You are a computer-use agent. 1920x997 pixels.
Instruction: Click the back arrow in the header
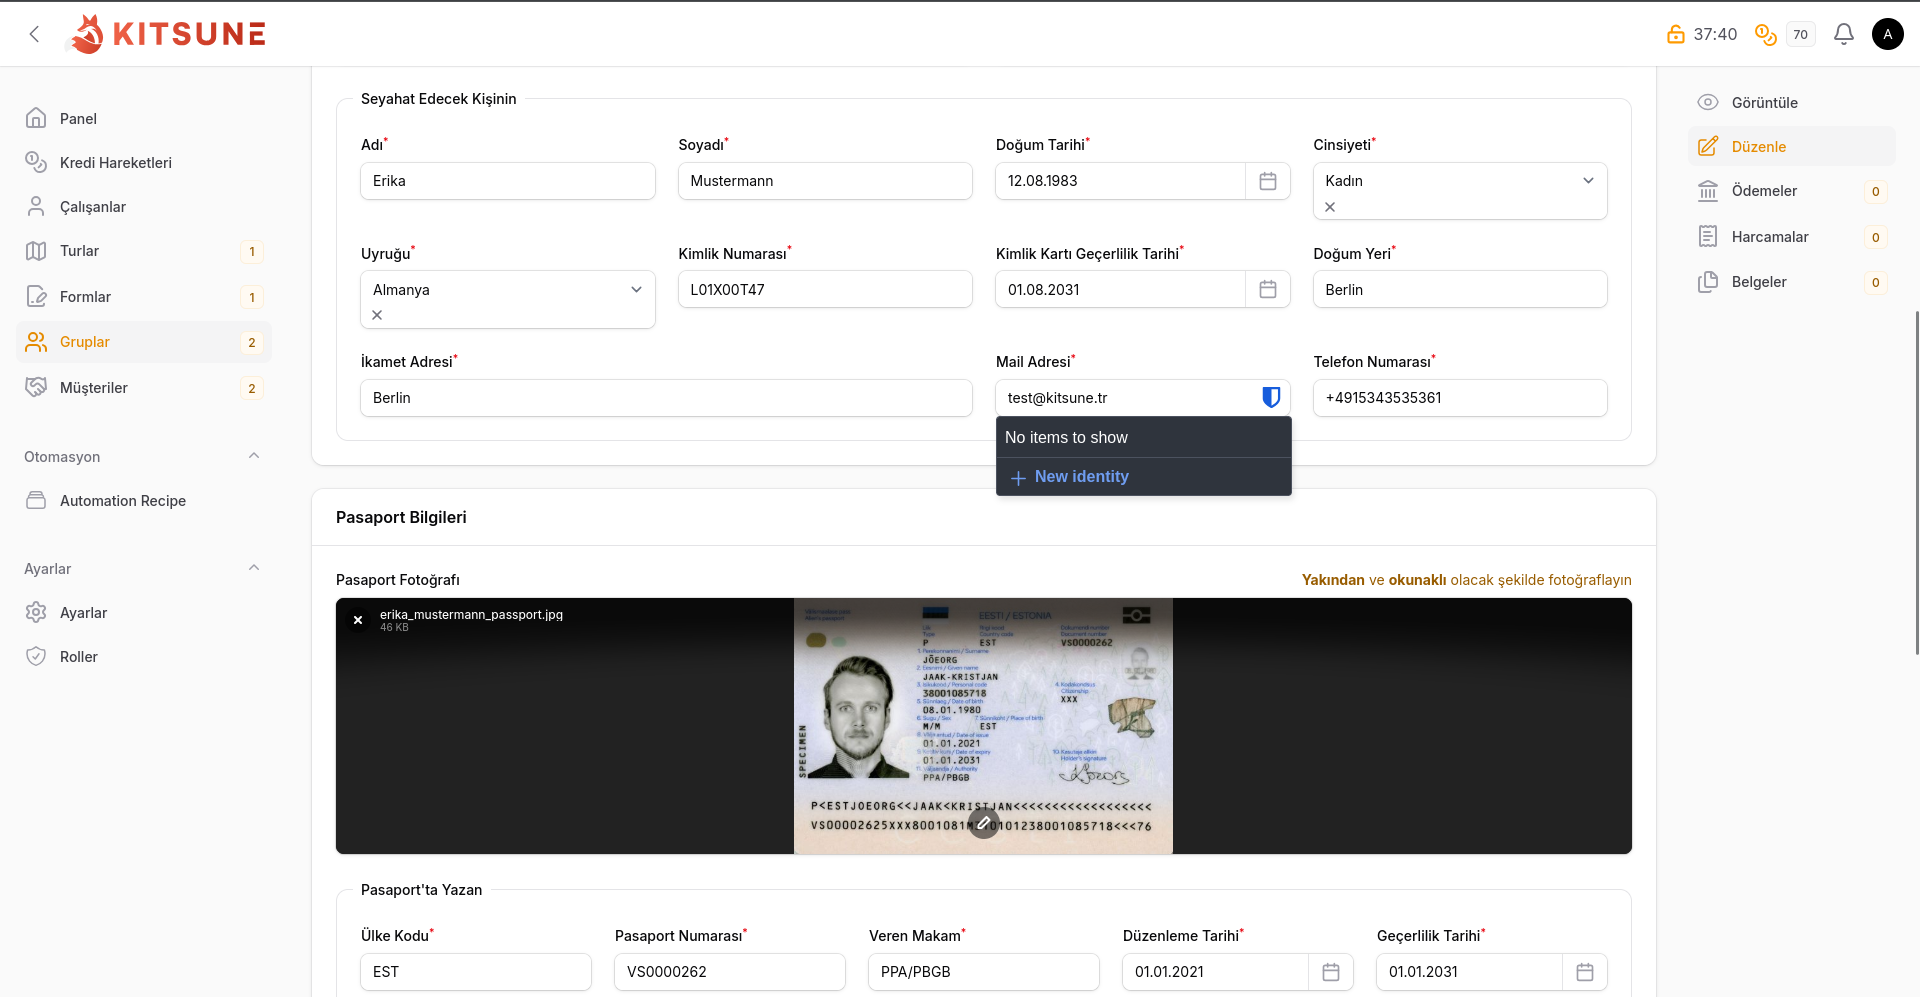(x=35, y=34)
